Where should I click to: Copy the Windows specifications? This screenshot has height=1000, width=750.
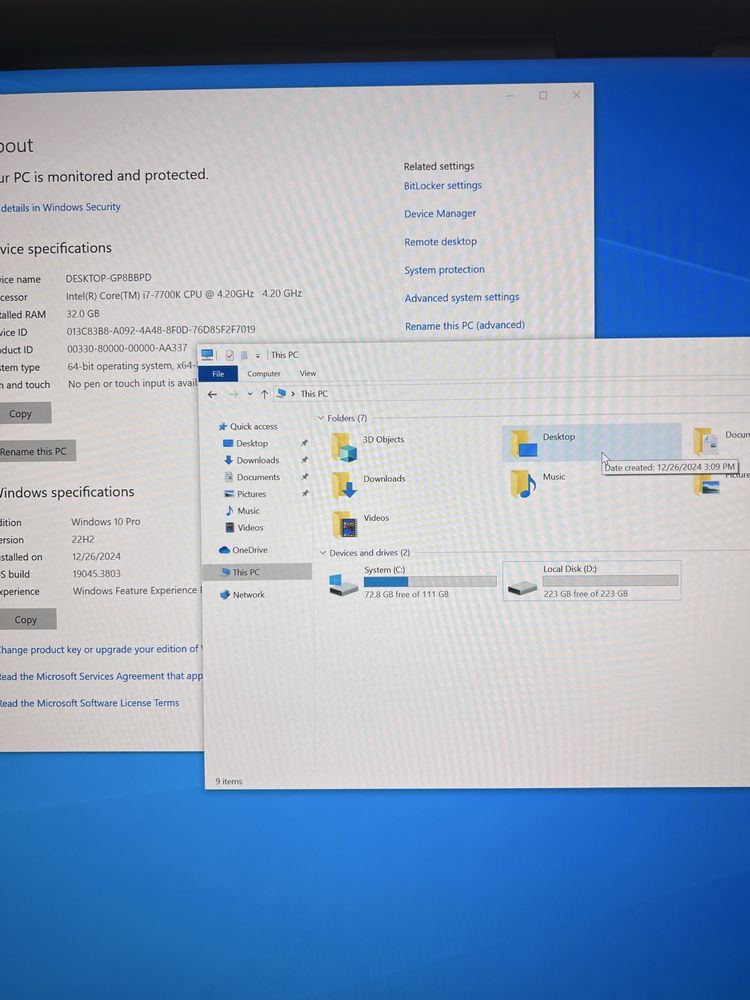pyautogui.click(x=27, y=619)
